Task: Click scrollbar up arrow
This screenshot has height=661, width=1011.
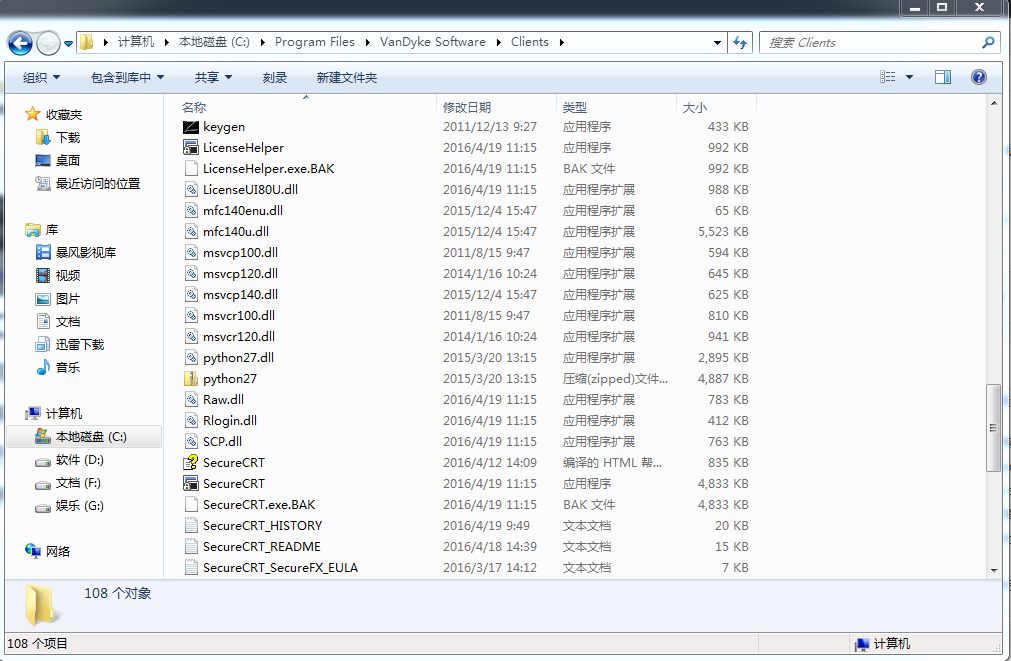Action: 994,103
